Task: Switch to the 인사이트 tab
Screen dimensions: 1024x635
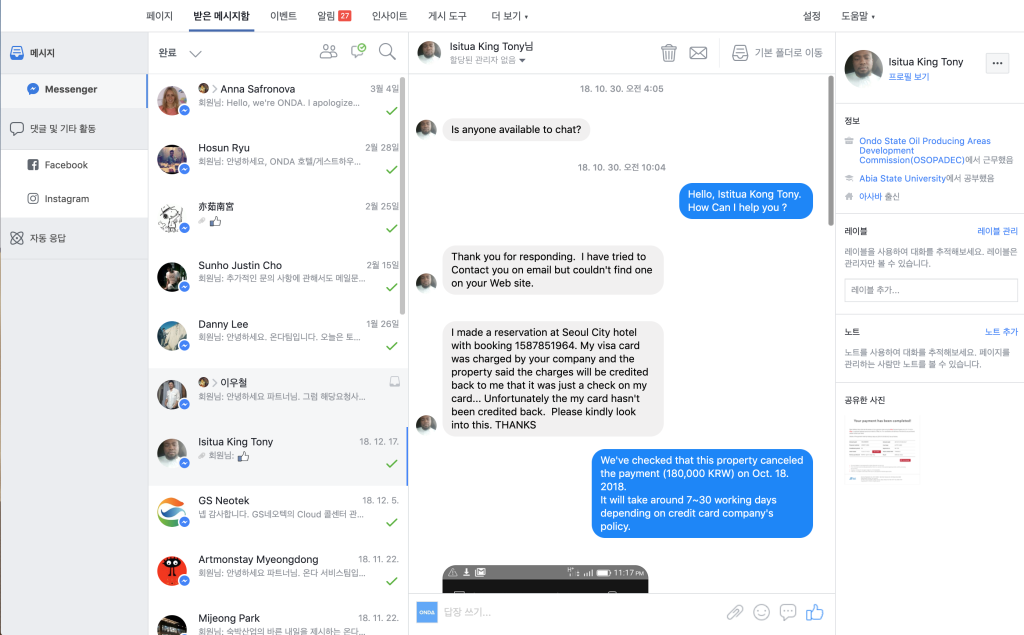Action: [389, 16]
